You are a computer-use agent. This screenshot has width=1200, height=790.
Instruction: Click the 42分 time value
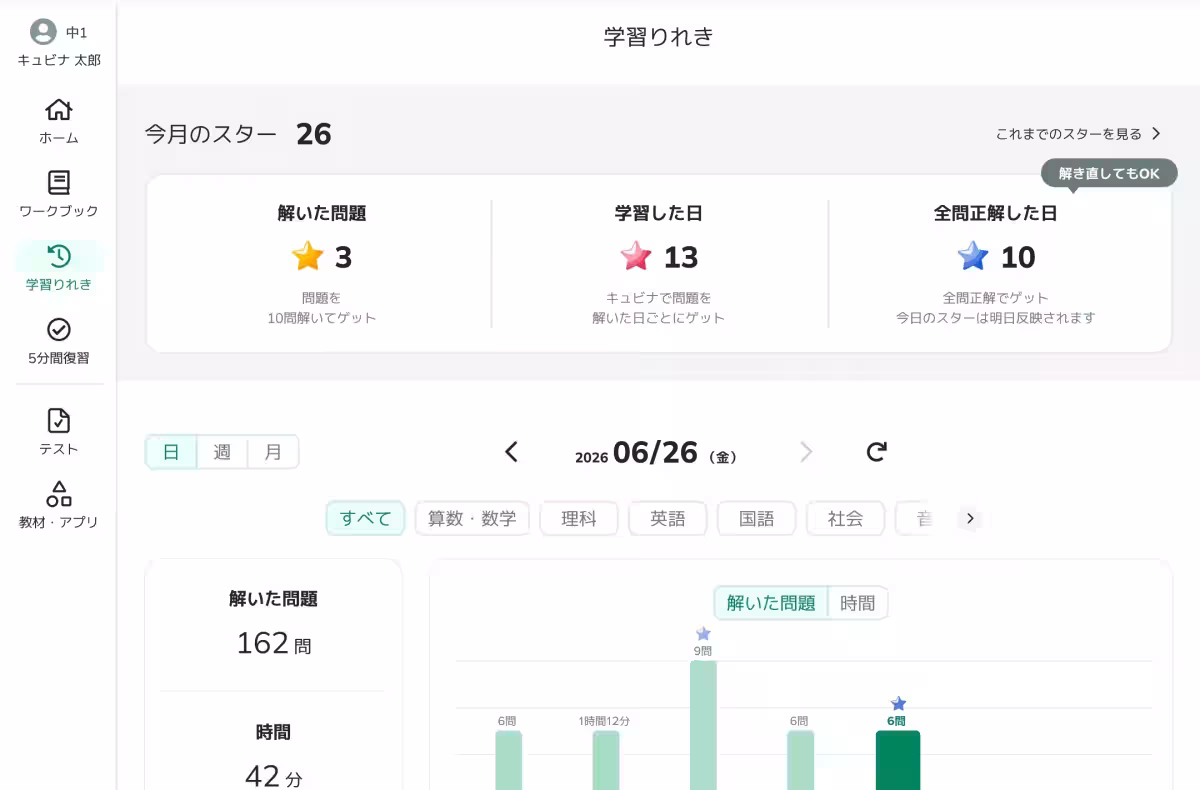pos(273,775)
